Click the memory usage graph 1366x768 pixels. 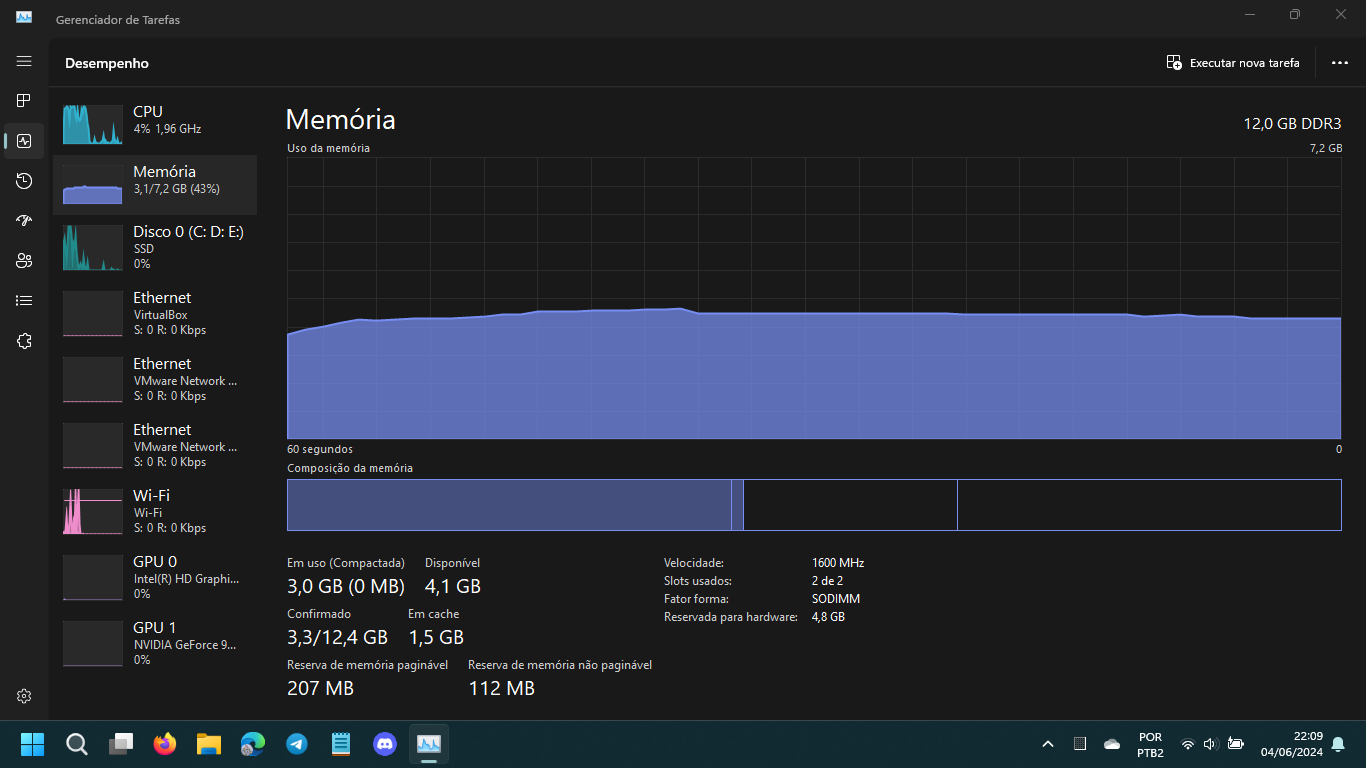coord(813,298)
